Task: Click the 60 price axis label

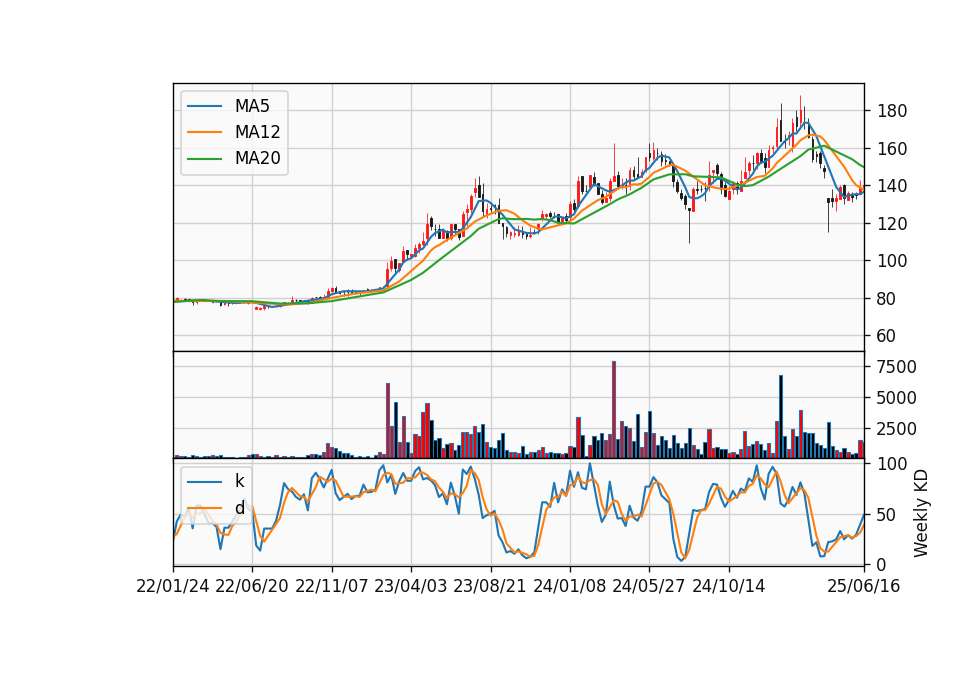Action: coord(887,337)
